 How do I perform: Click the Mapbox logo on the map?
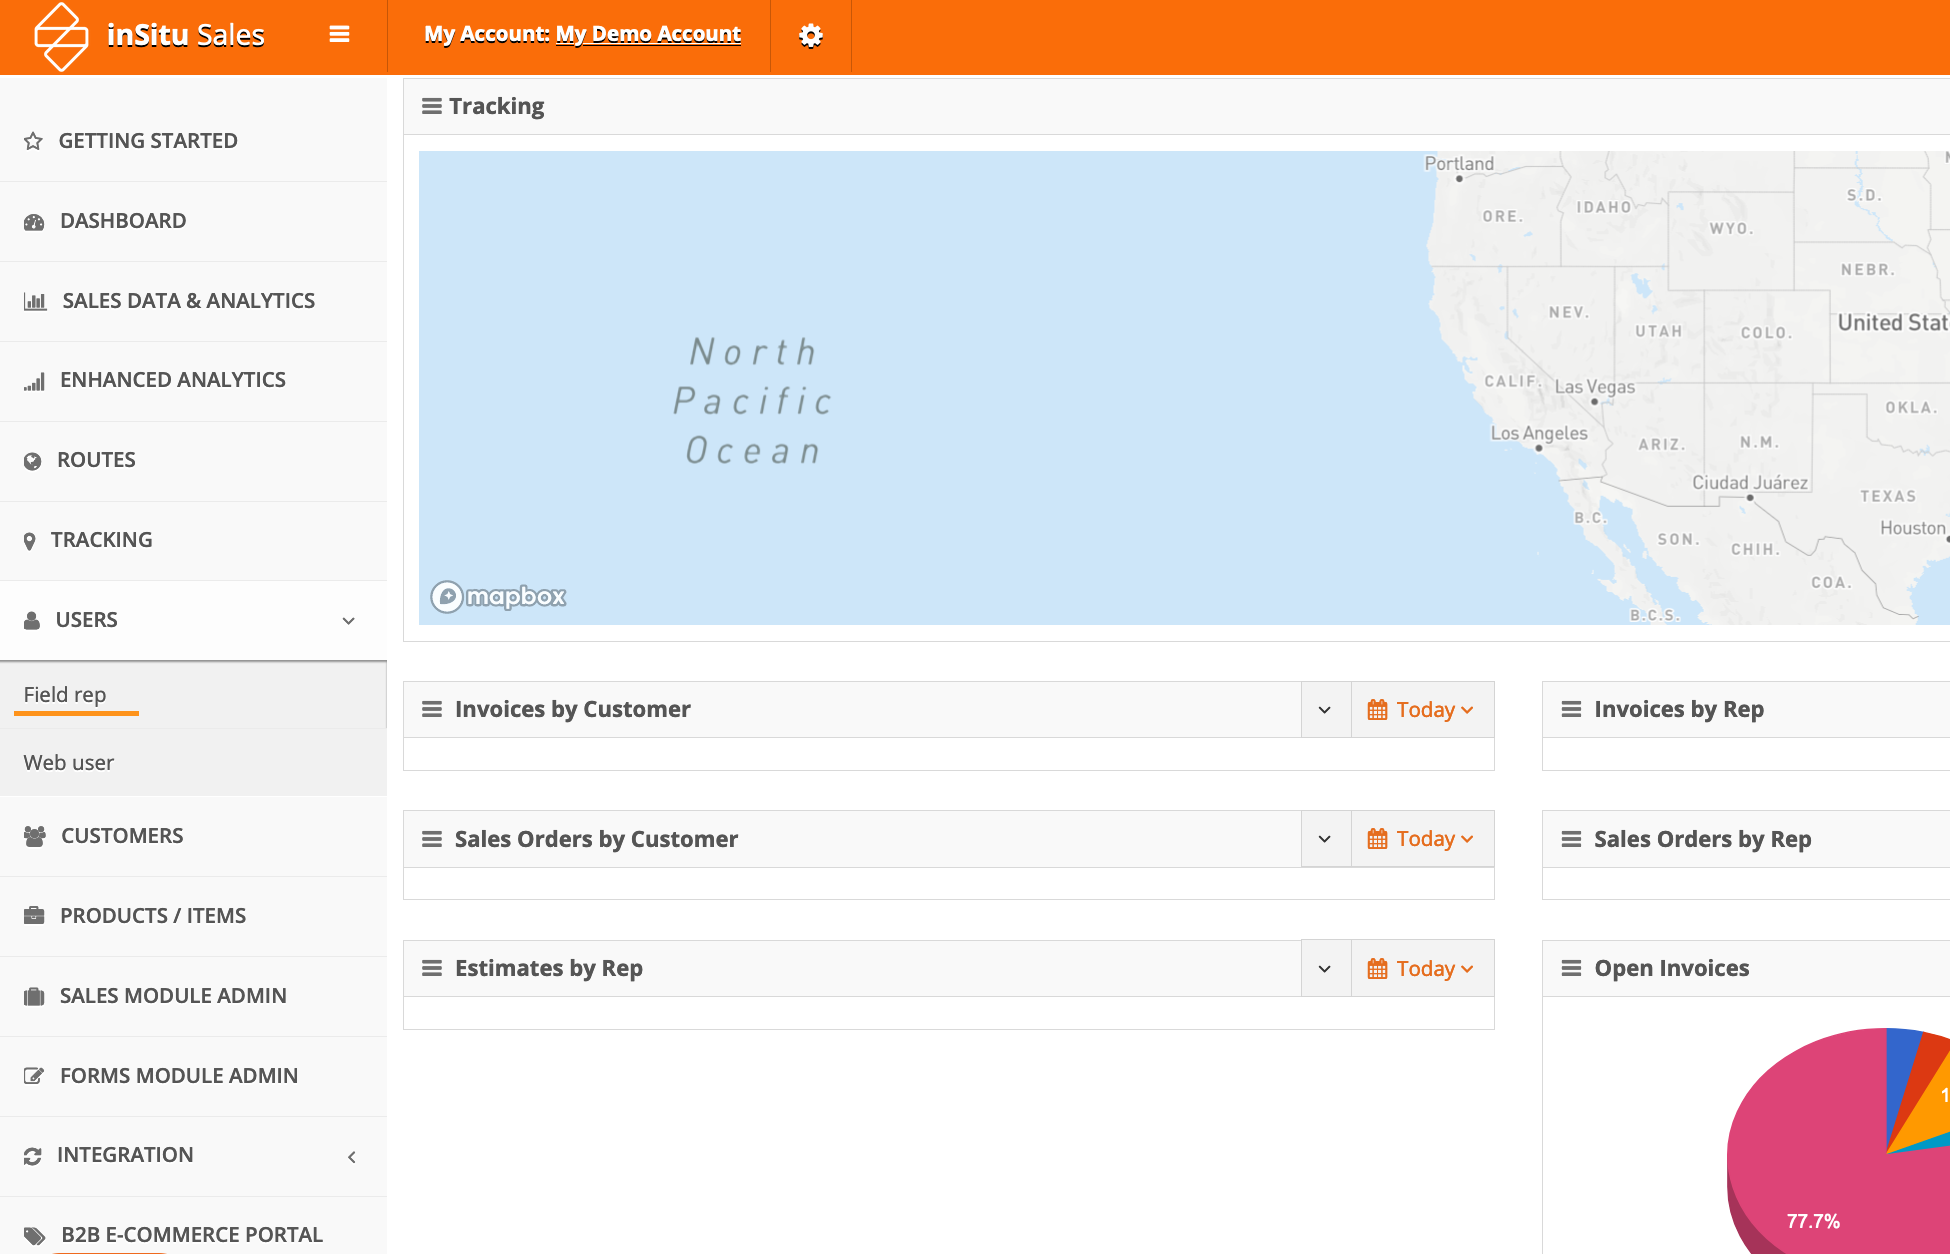click(x=499, y=597)
